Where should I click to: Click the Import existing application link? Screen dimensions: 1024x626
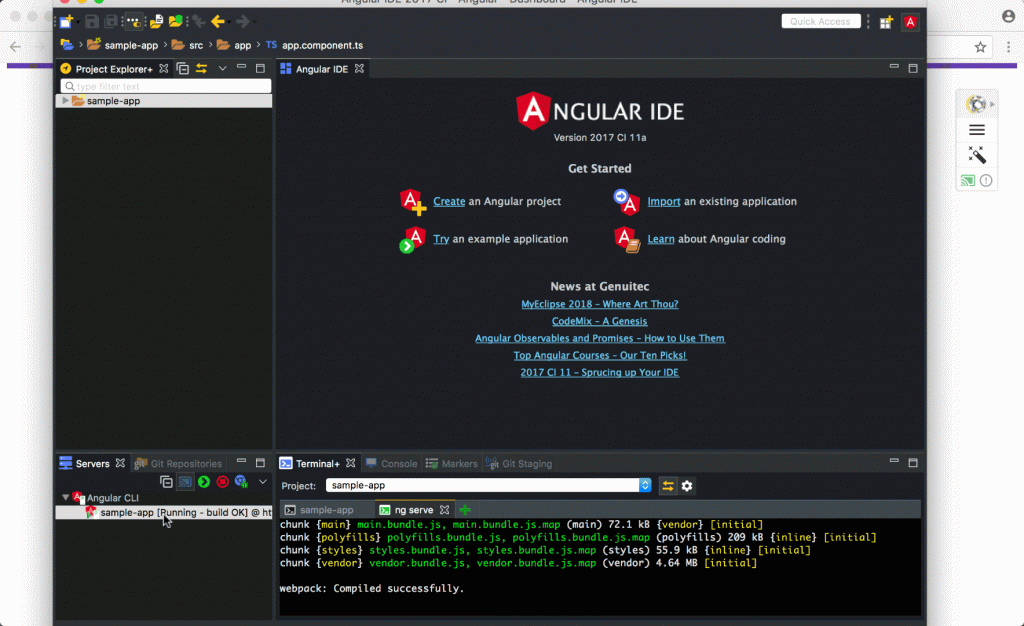point(664,201)
